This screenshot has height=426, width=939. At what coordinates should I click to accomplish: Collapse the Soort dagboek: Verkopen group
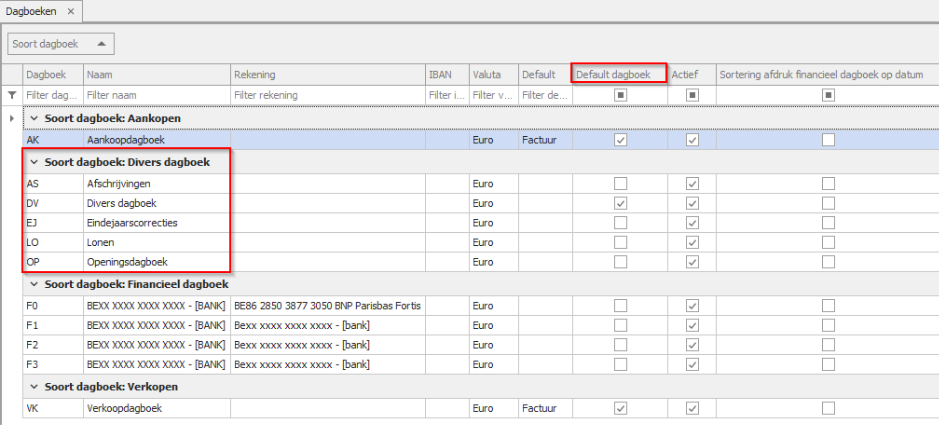[34, 387]
